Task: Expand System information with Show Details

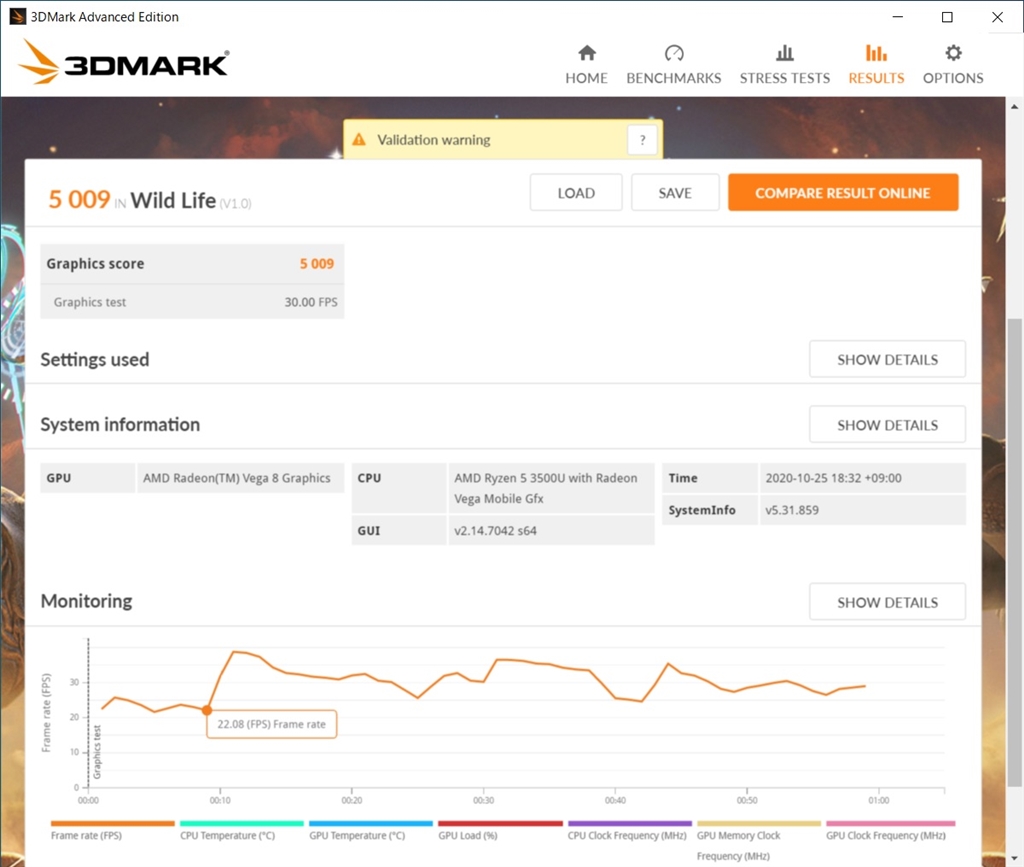Action: [x=887, y=424]
